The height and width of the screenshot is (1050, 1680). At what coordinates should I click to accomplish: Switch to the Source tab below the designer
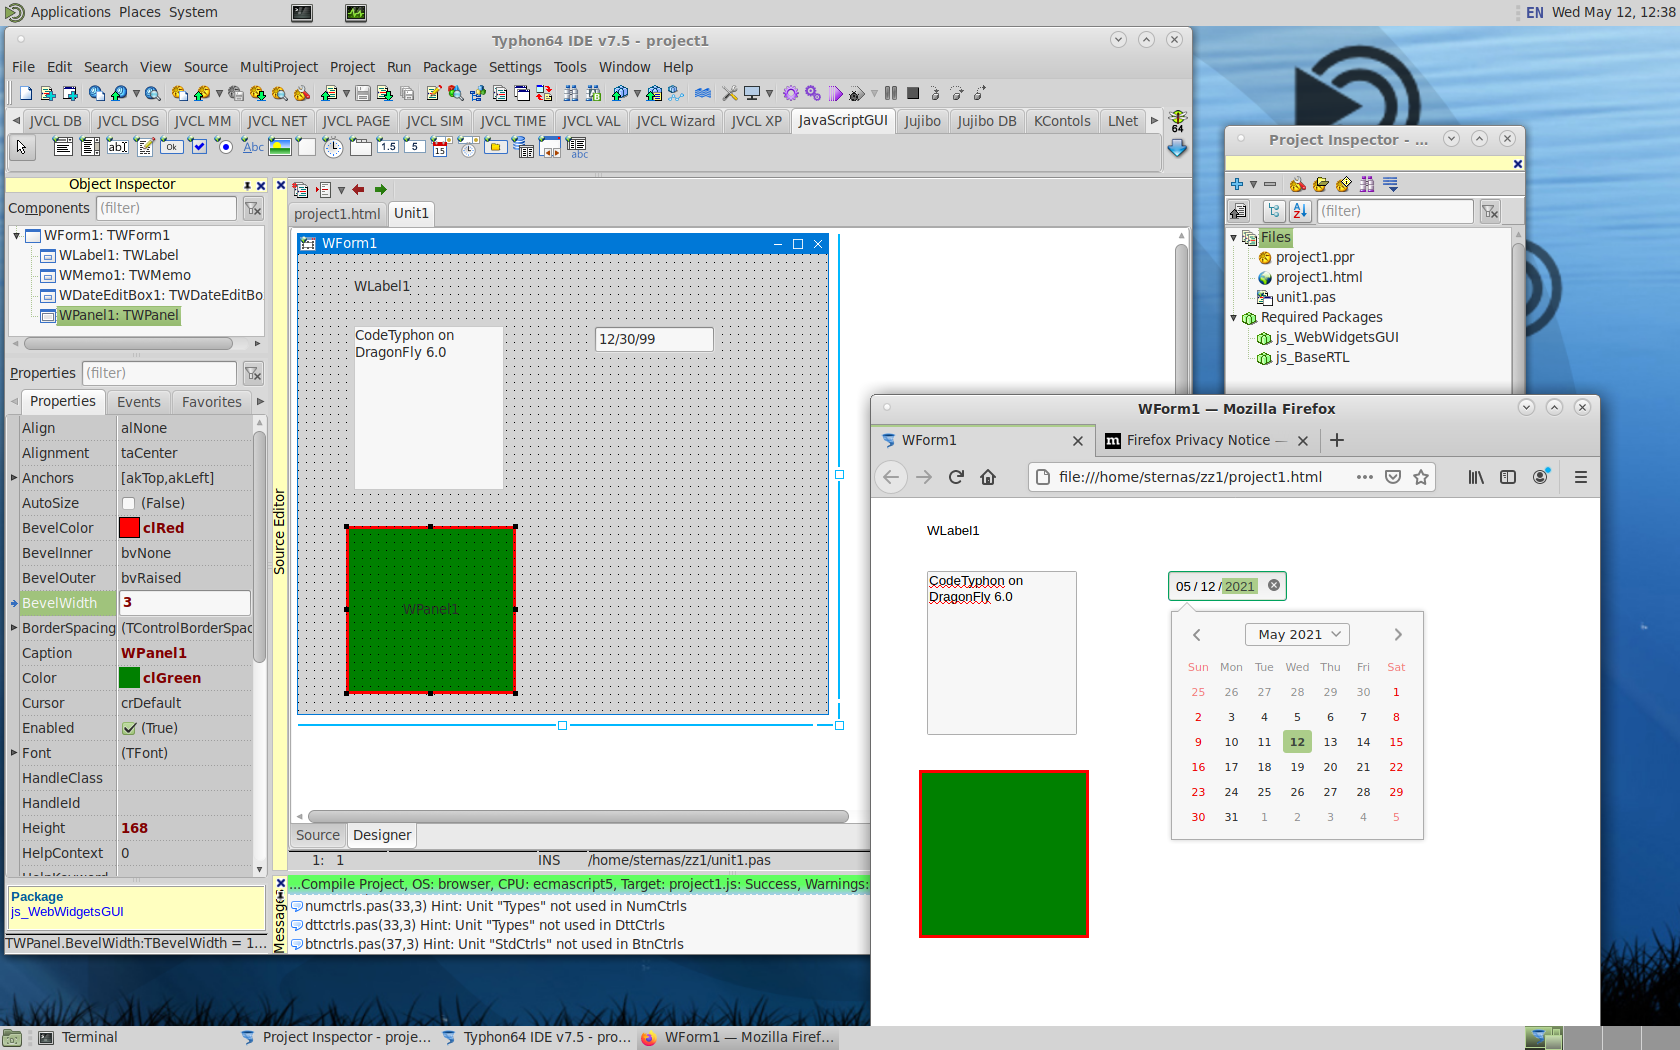[x=318, y=835]
